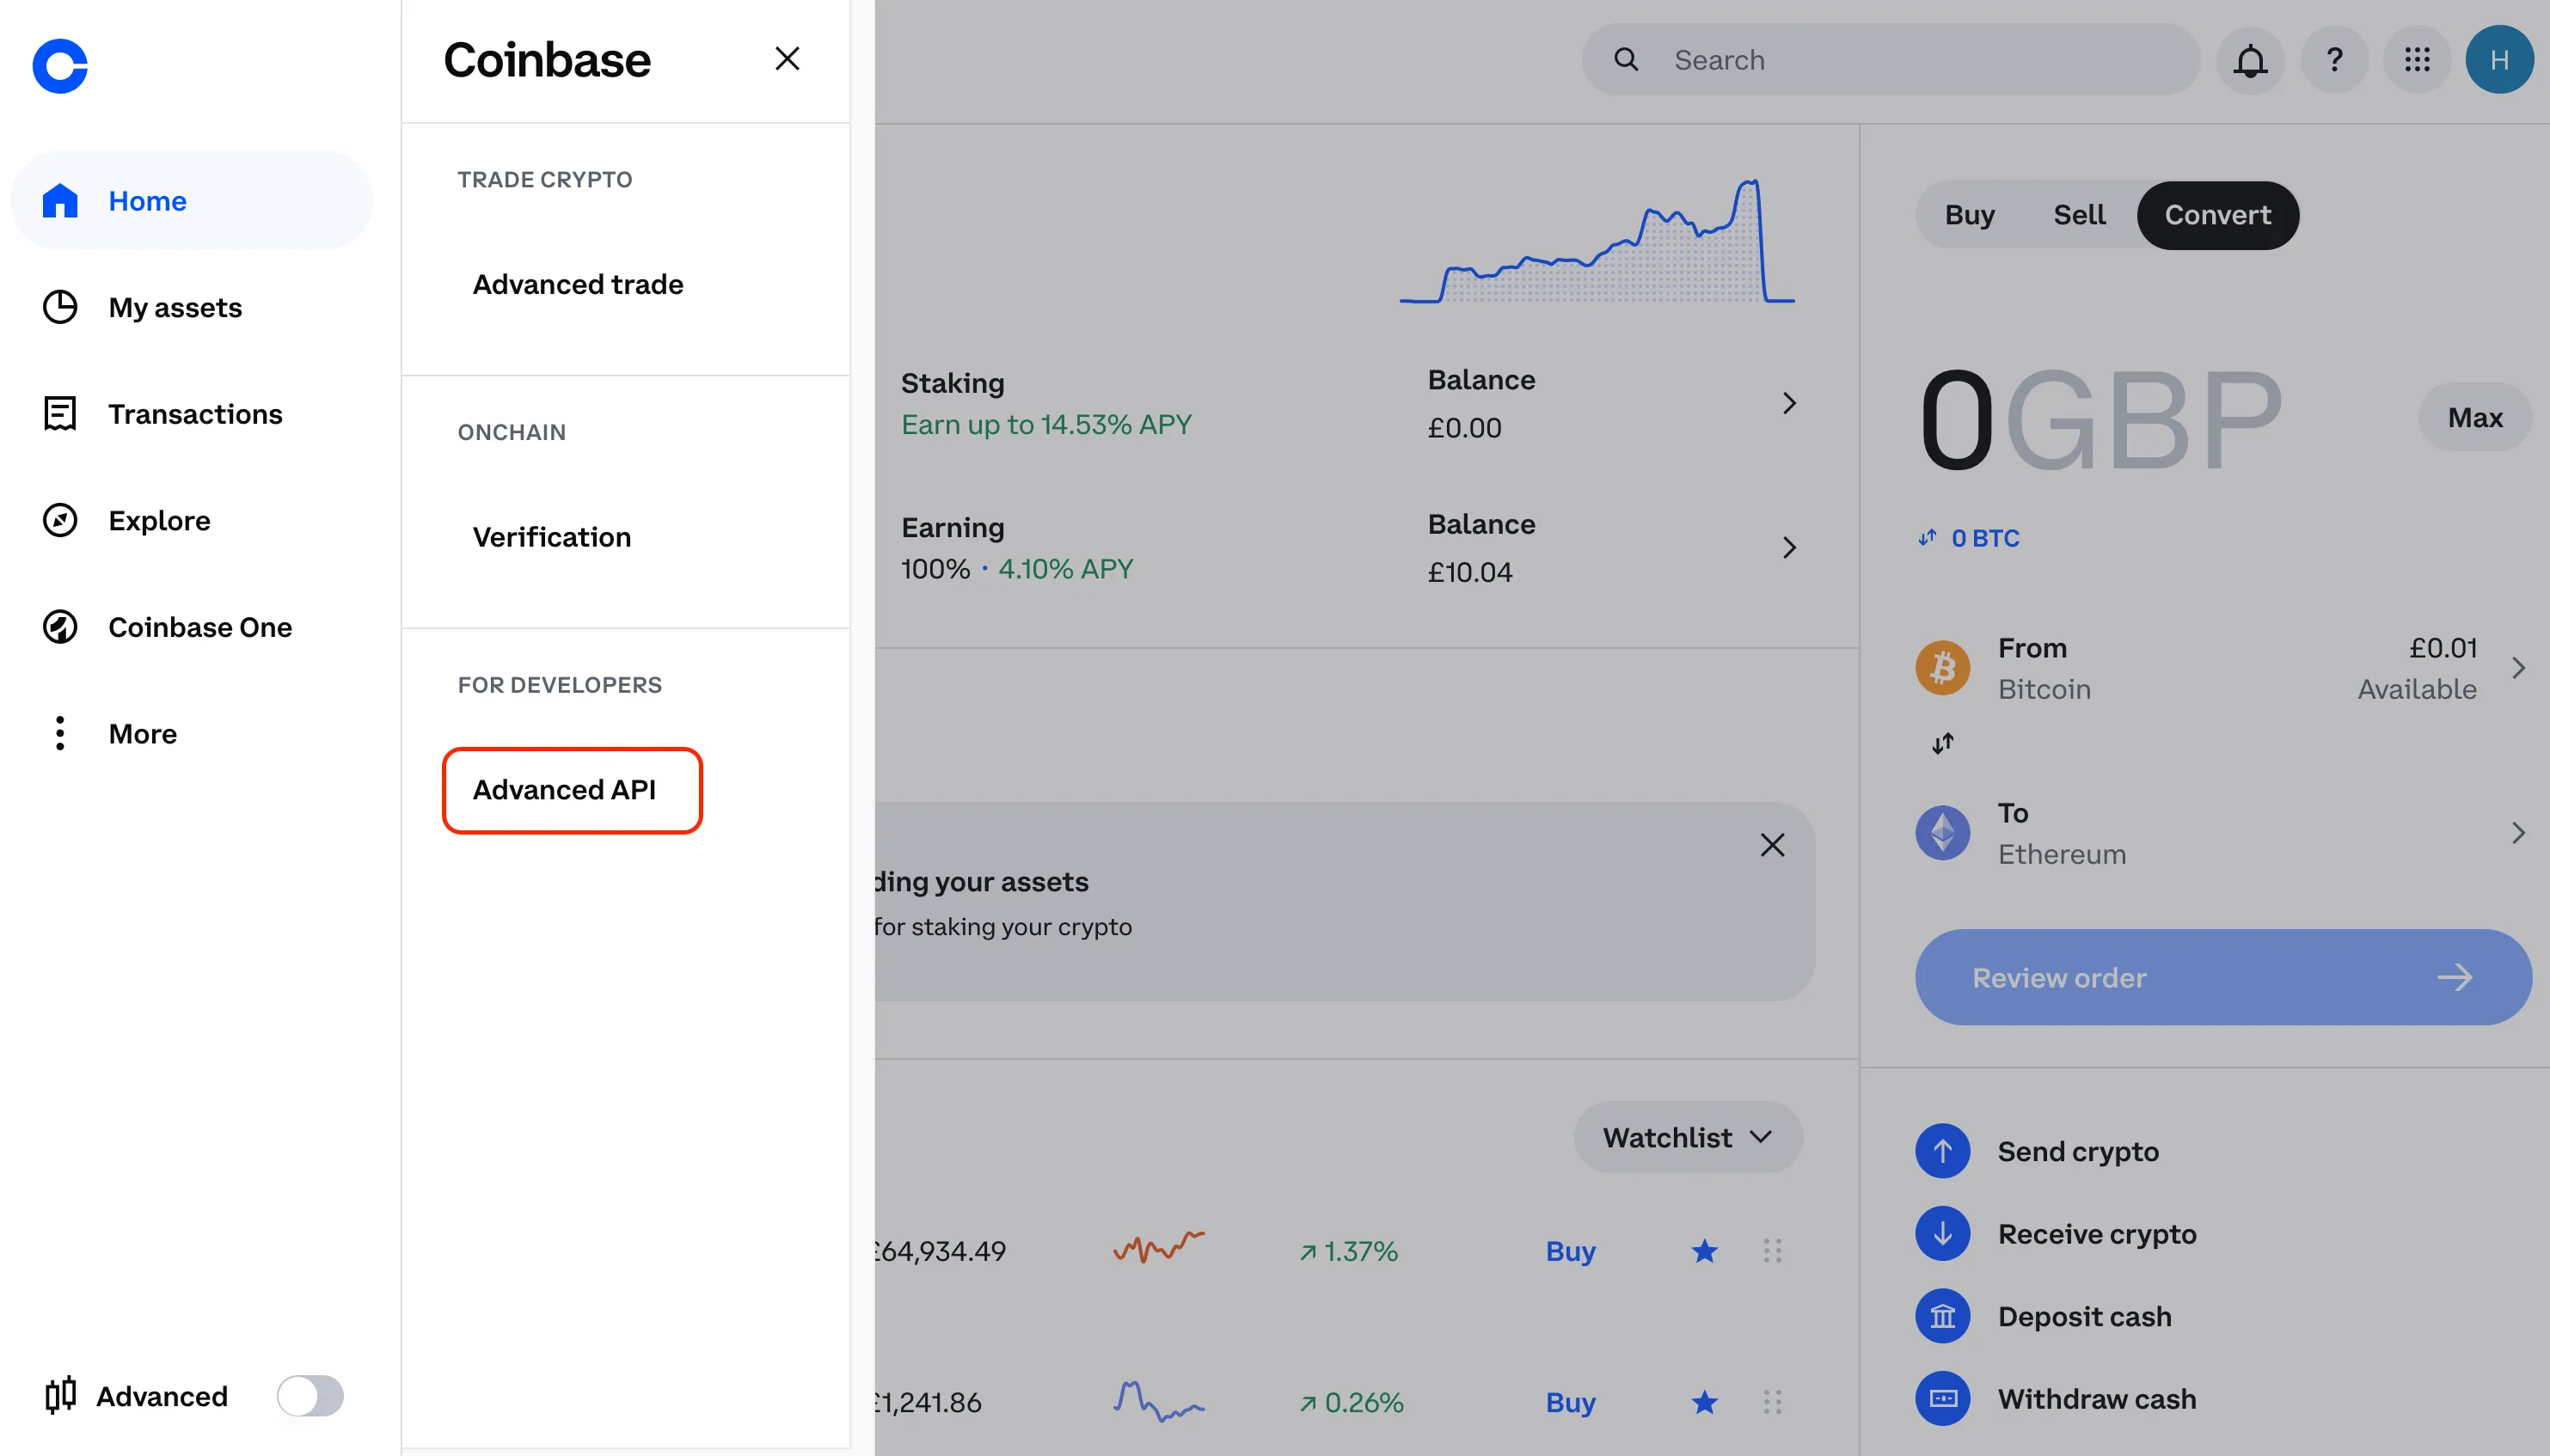Screen dimensions: 2550x1456
Task: Open From Bitcoin asset selector
Action: [2222, 668]
